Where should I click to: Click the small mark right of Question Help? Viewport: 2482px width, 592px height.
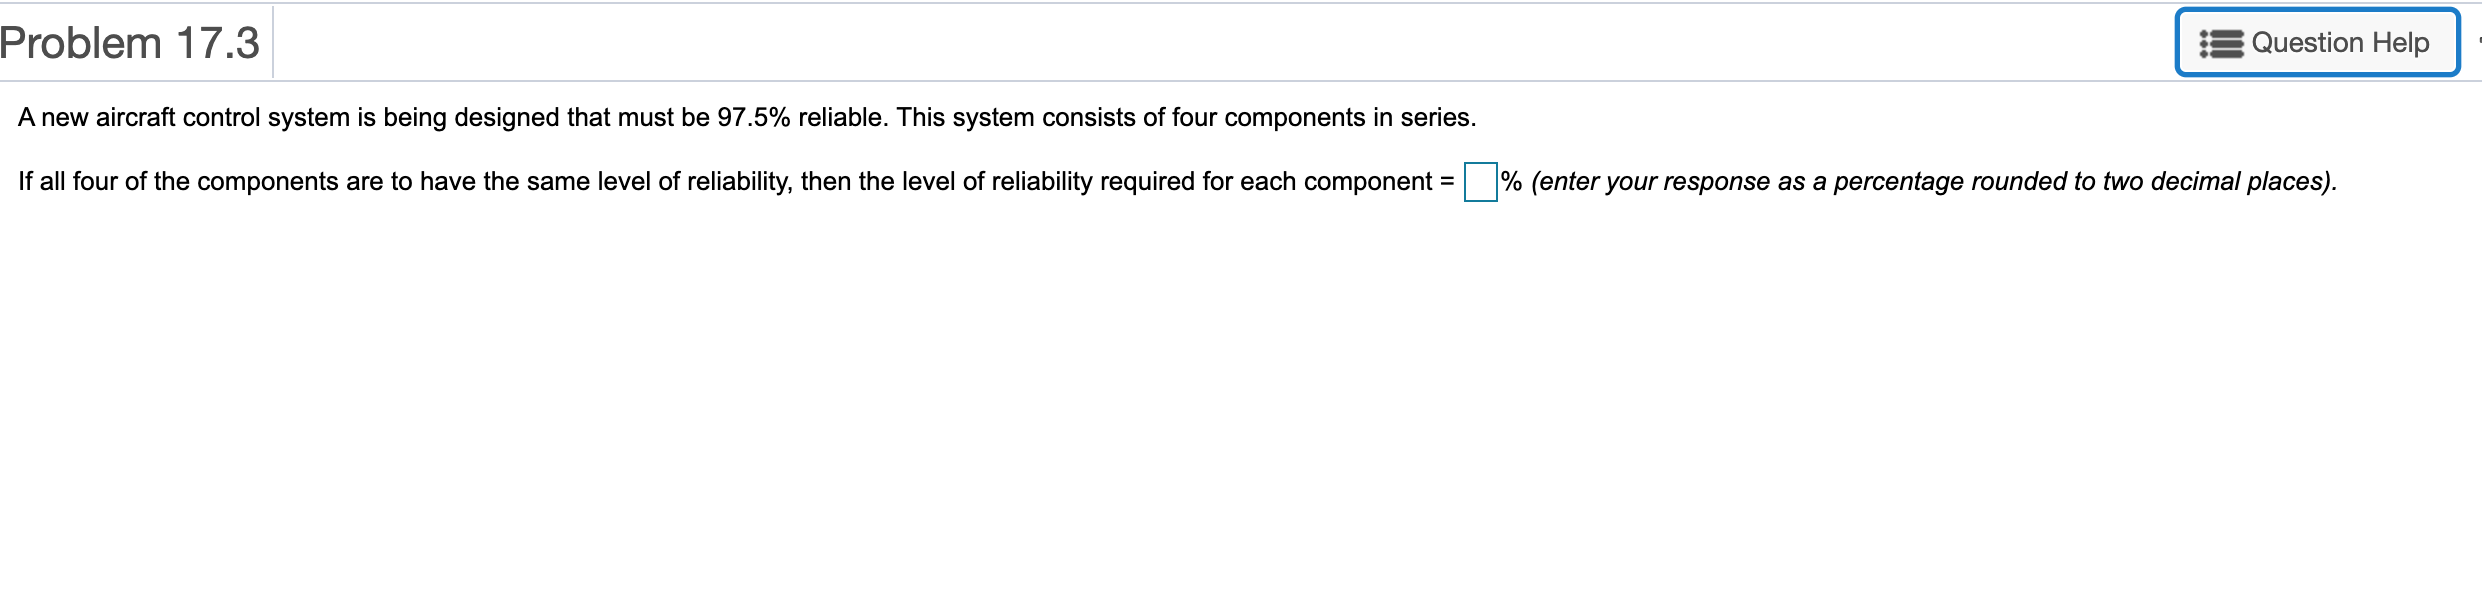pyautogui.click(x=2477, y=40)
